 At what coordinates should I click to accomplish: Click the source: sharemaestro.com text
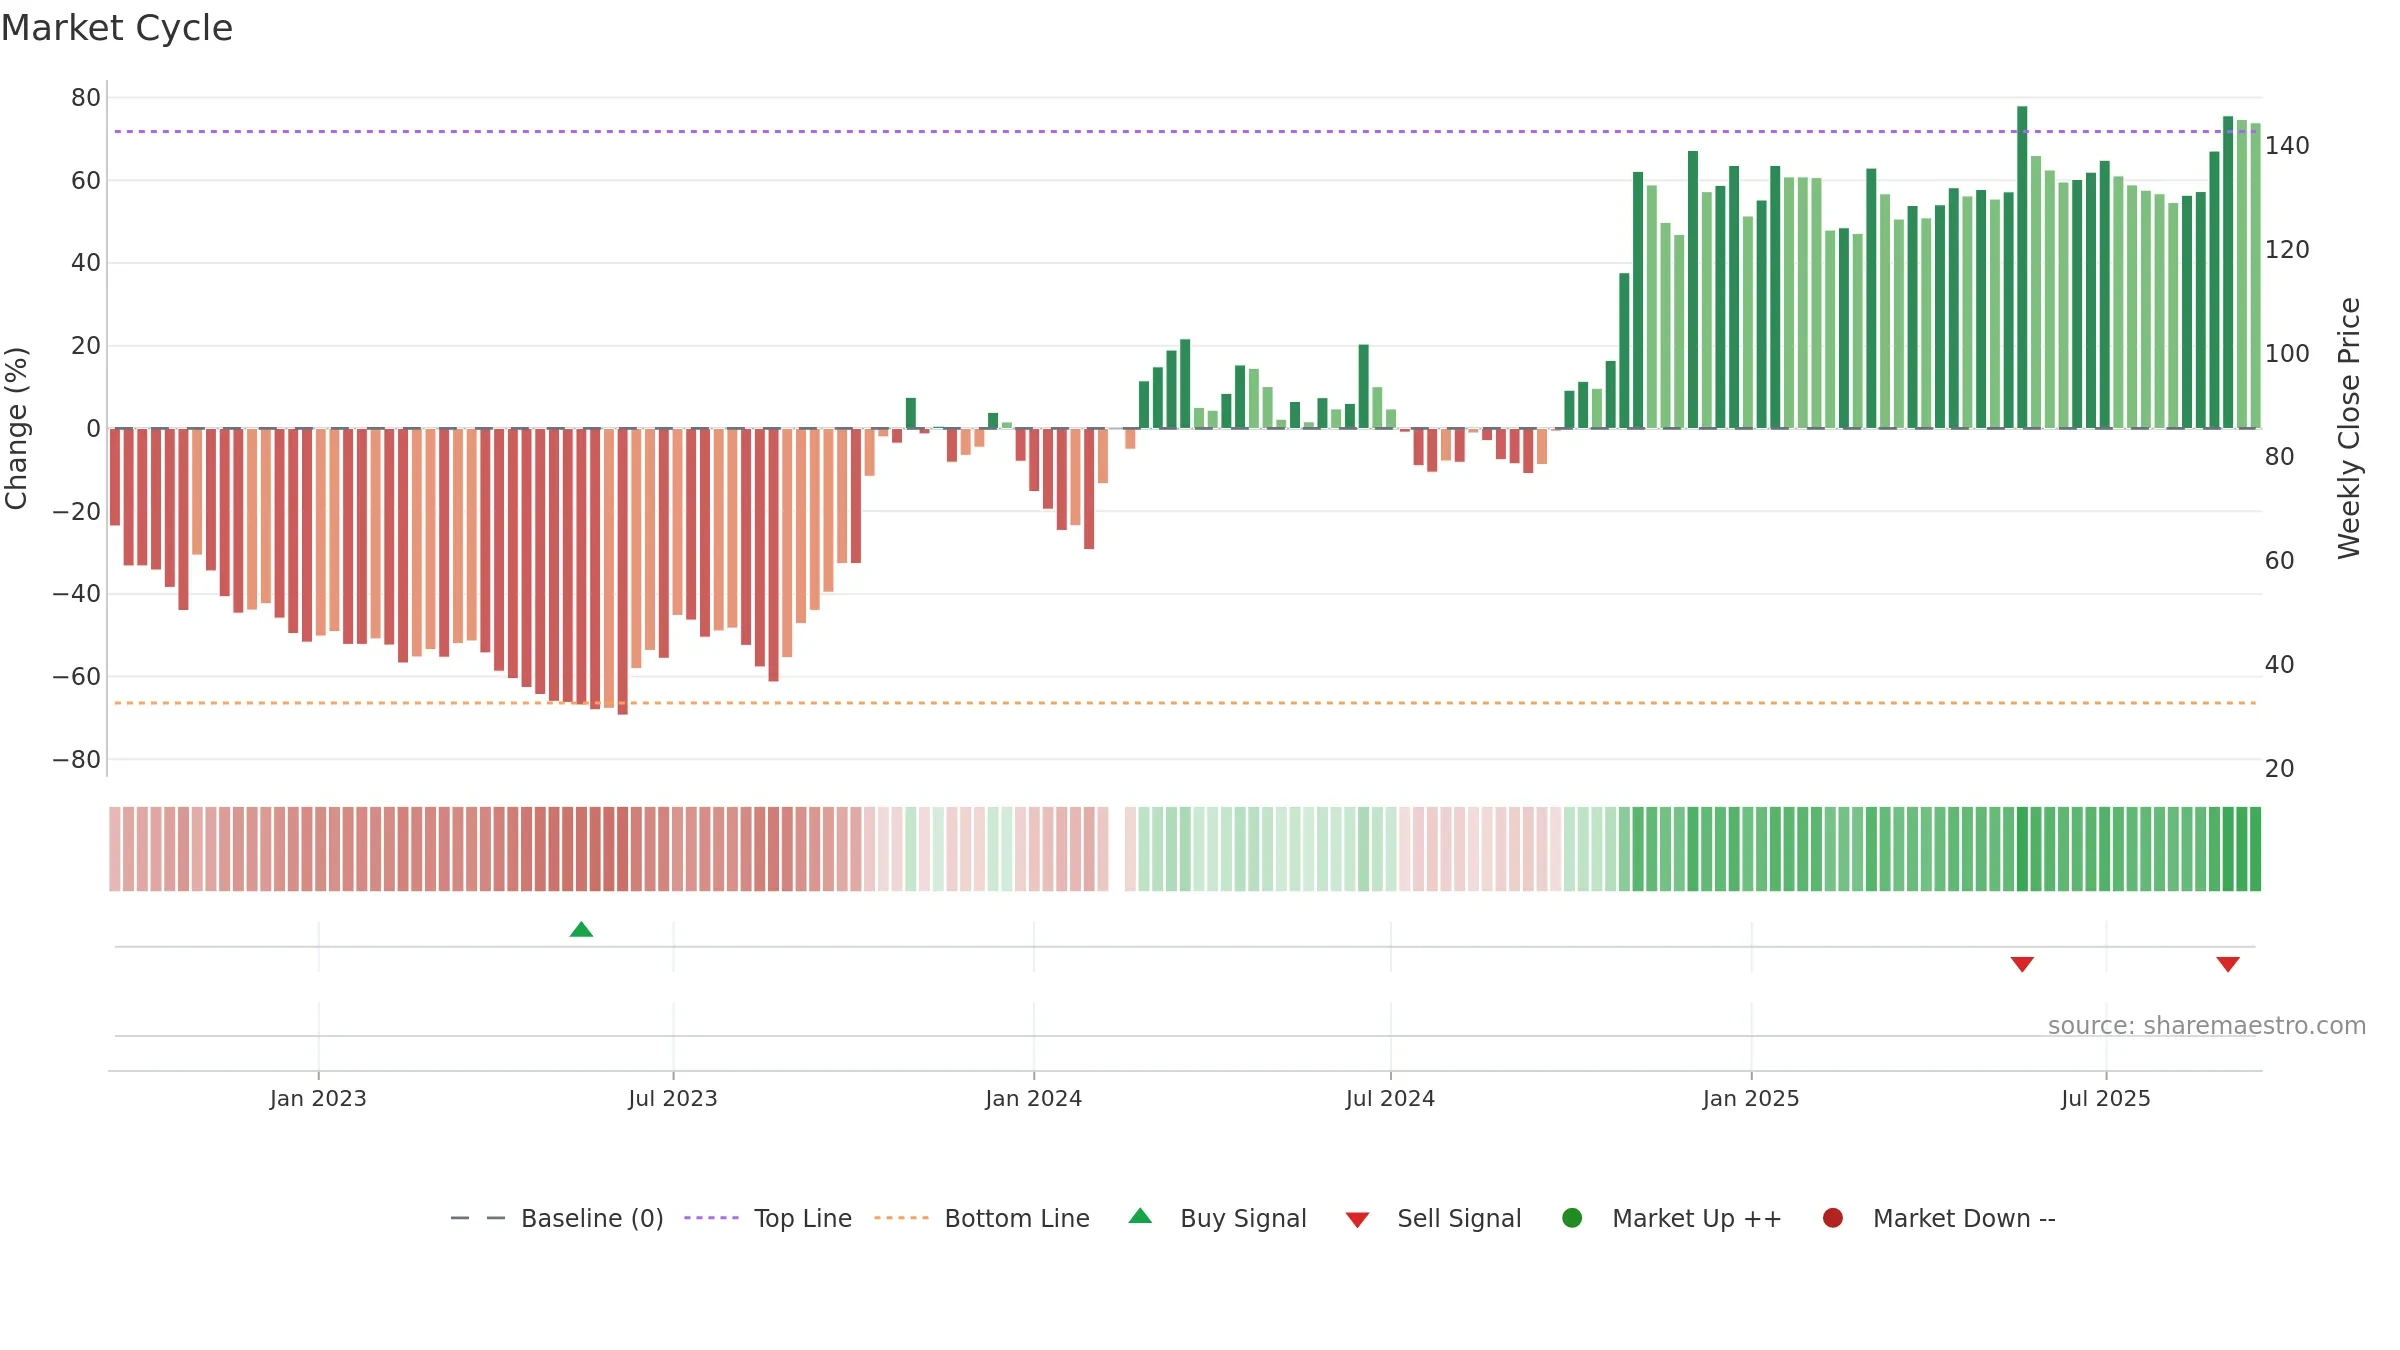(x=2207, y=1026)
